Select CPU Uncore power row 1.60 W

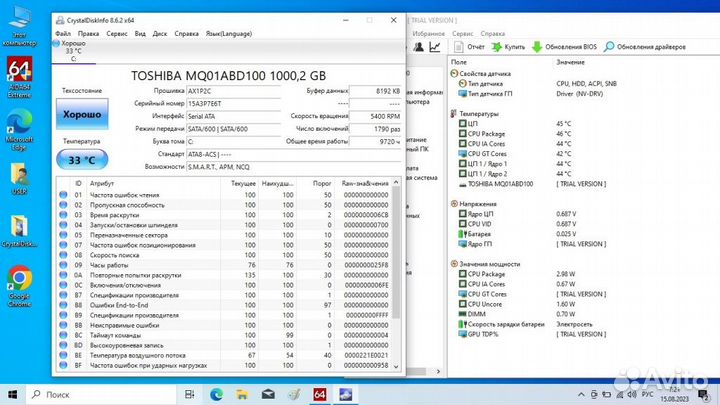point(484,304)
